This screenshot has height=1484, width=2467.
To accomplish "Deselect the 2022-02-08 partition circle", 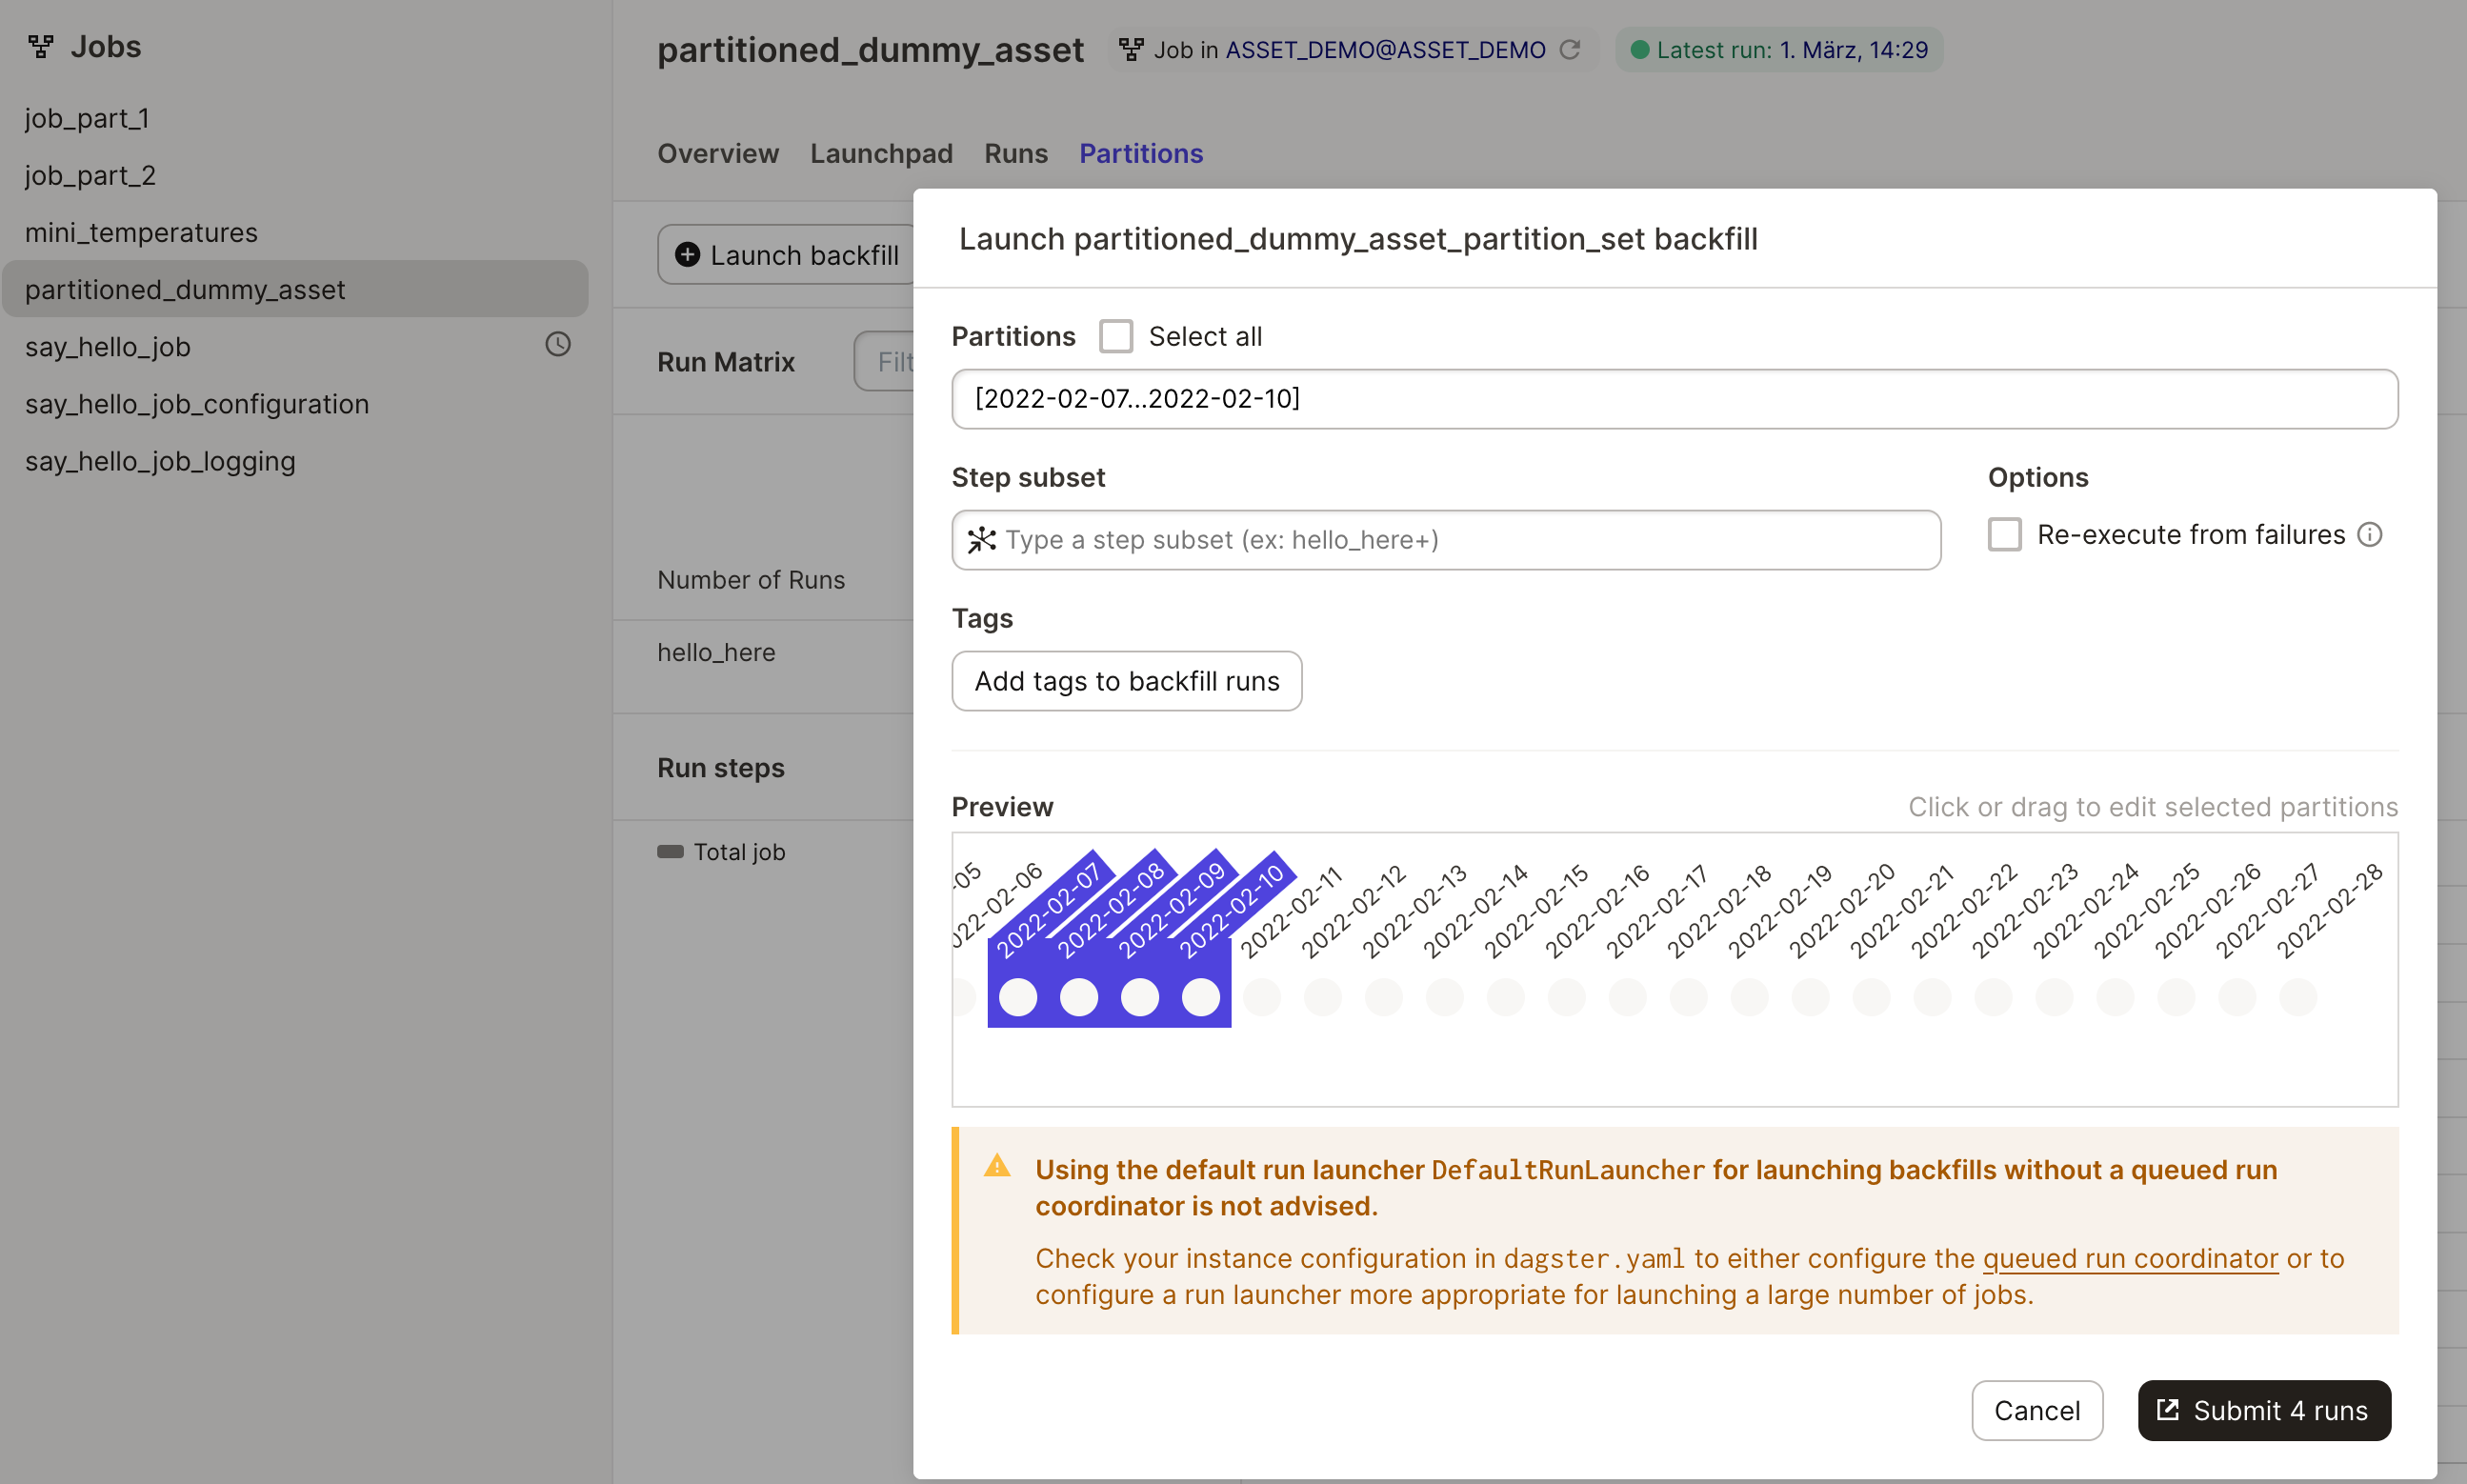I will (1078, 997).
